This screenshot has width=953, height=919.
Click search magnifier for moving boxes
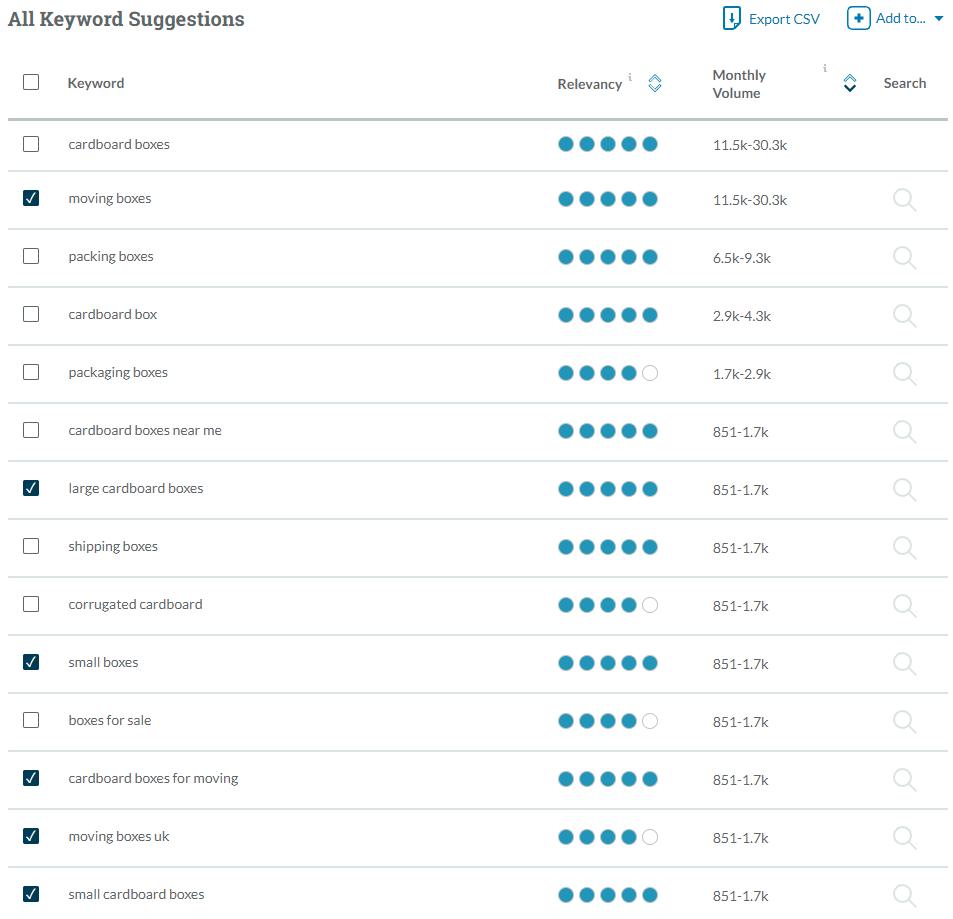coord(904,200)
